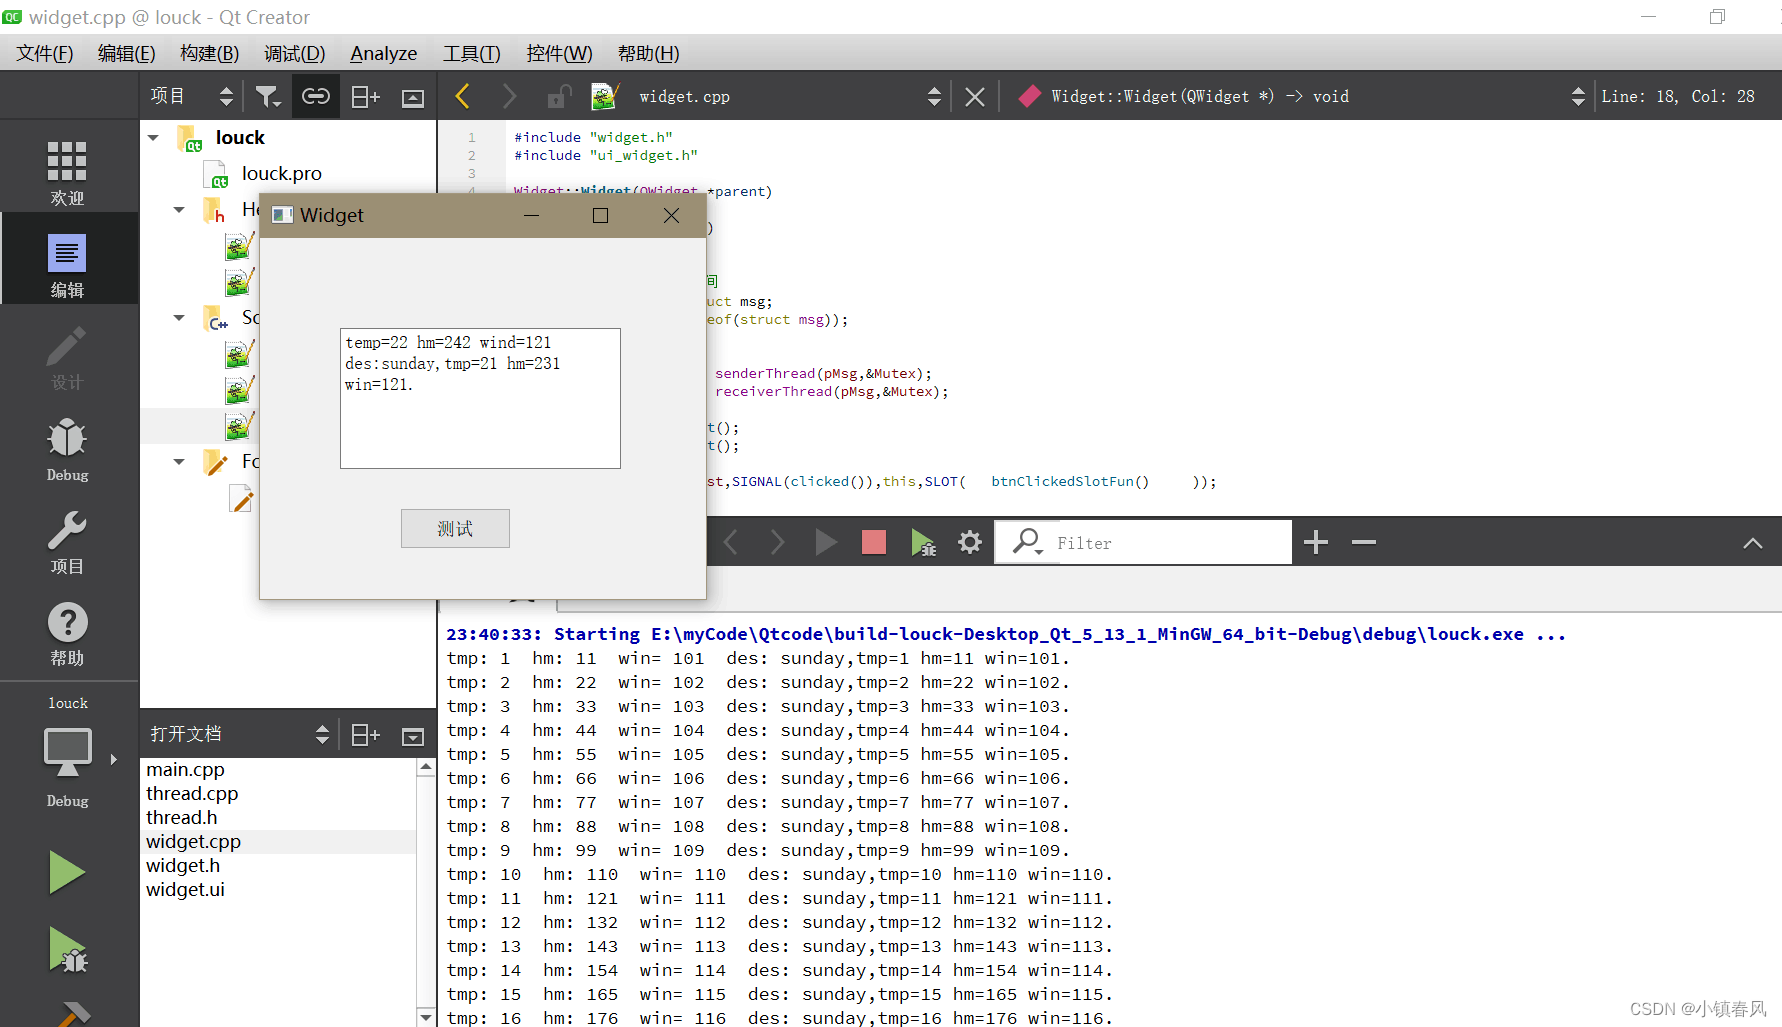Toggle the file lock icon
Screen dimensions: 1782x1027
pyautogui.click(x=559, y=96)
